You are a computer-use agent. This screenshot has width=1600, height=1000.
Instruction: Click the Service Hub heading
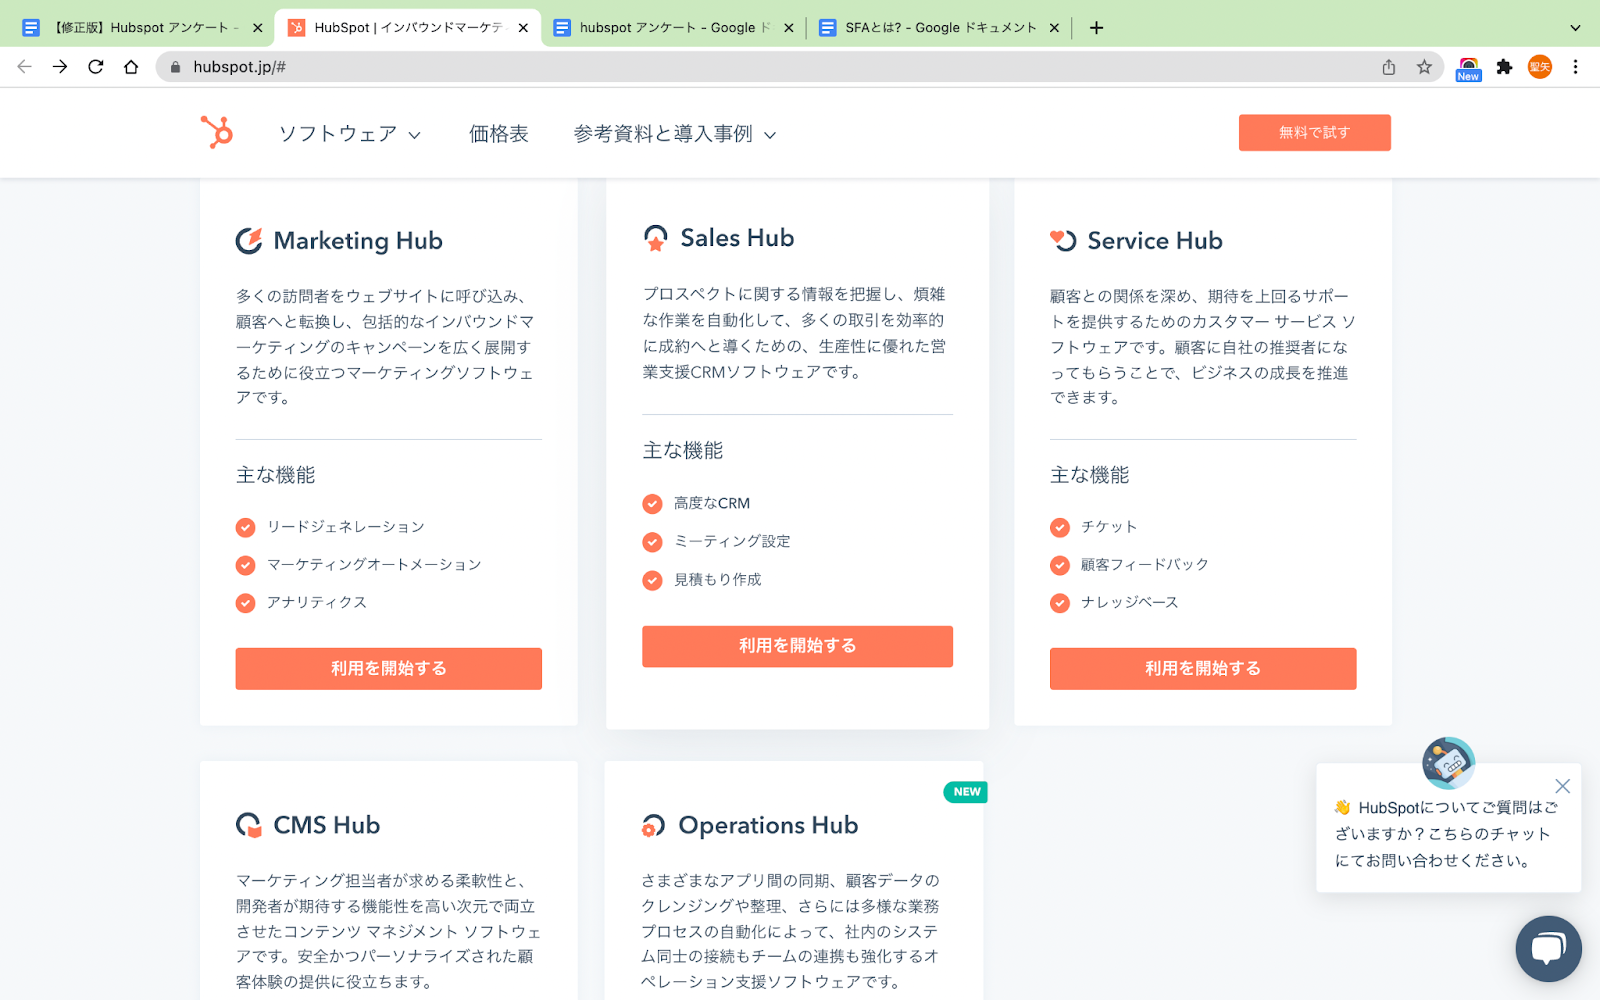click(x=1155, y=241)
